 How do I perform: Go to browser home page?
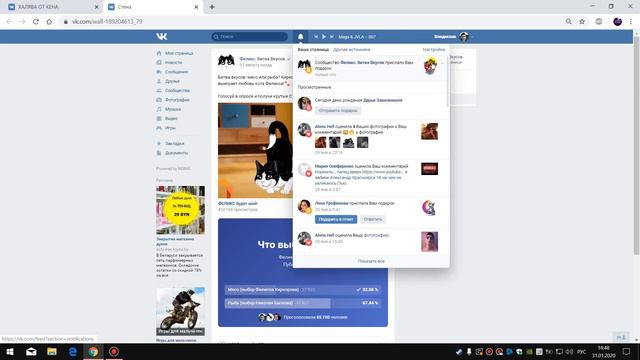[49, 22]
